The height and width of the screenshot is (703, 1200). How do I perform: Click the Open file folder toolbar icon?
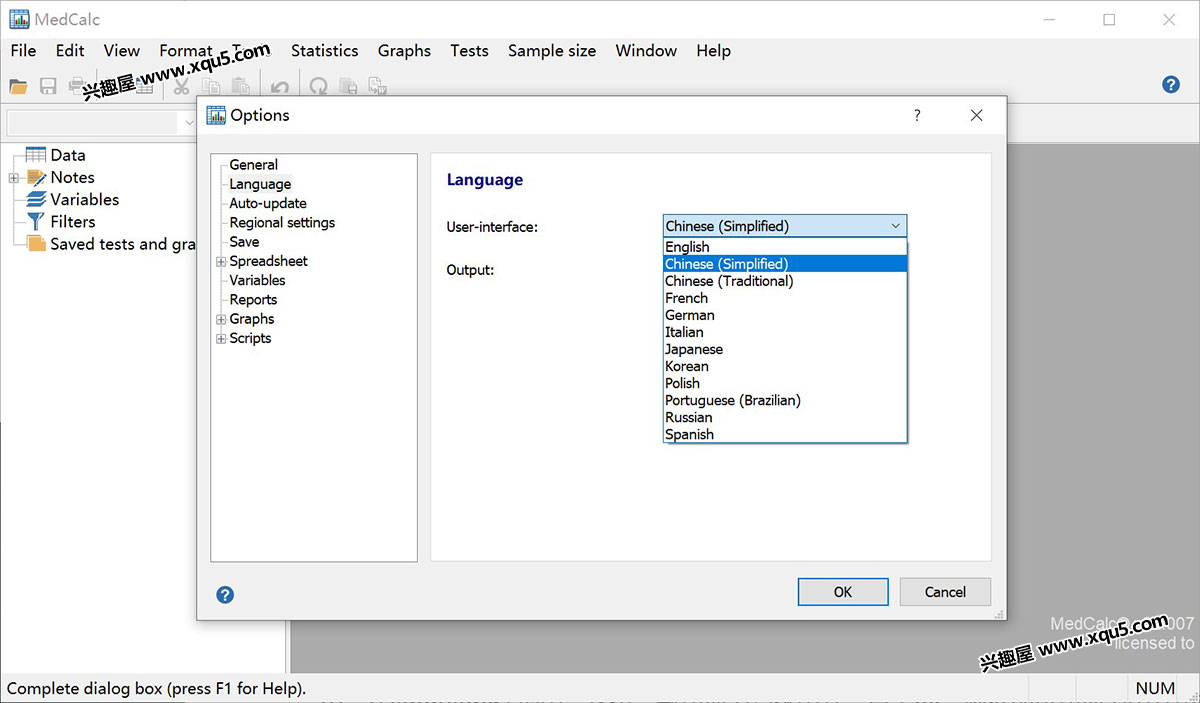click(x=19, y=86)
